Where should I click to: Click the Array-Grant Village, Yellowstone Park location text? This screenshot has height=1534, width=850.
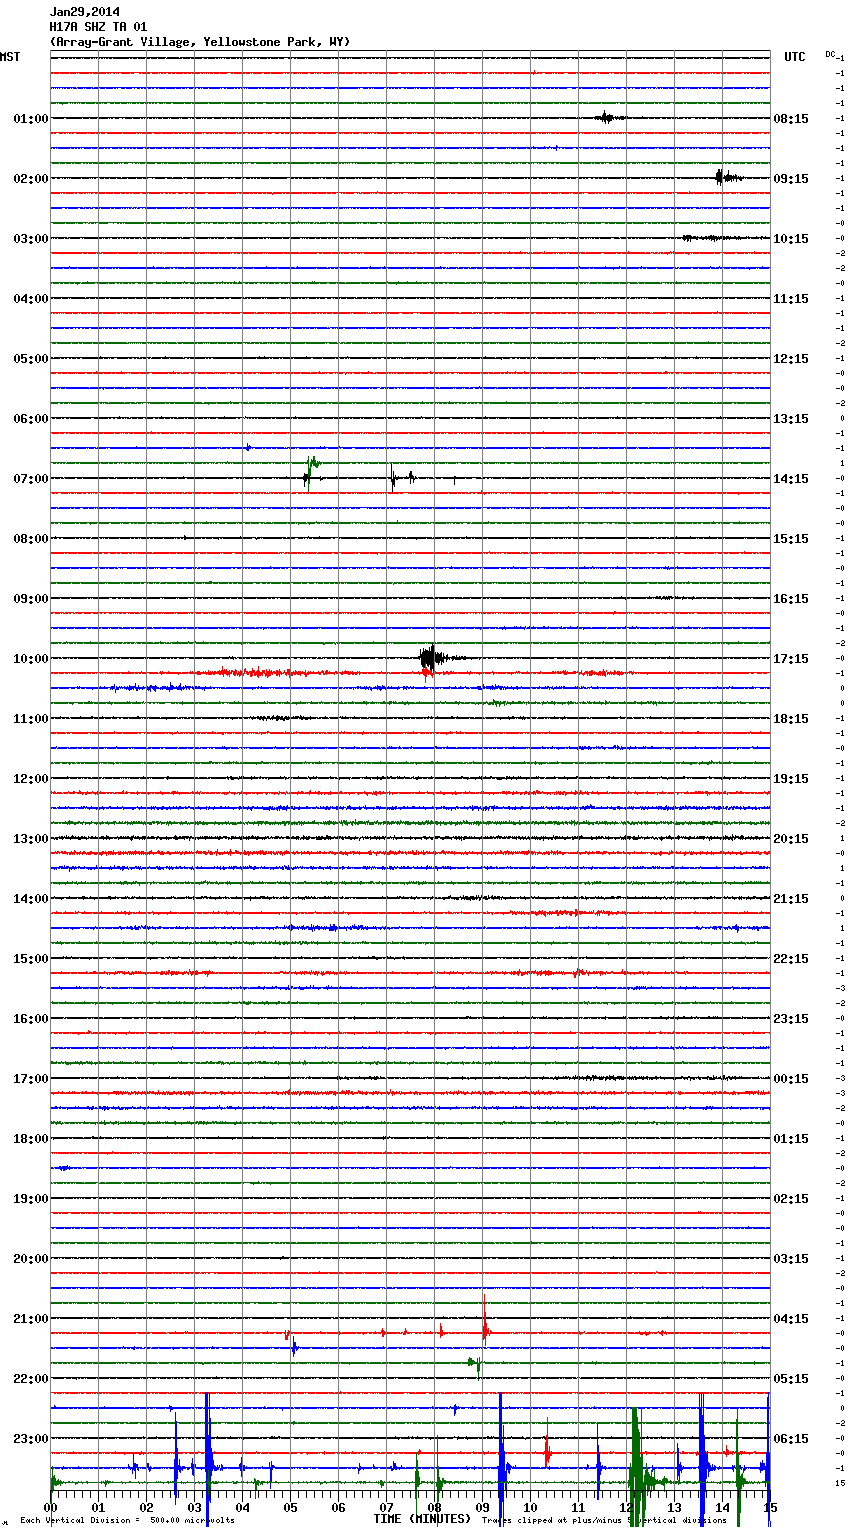point(200,42)
